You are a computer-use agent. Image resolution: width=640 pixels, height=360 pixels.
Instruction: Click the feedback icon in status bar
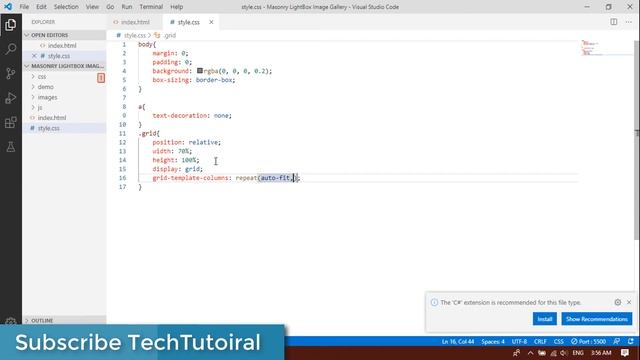click(617, 341)
